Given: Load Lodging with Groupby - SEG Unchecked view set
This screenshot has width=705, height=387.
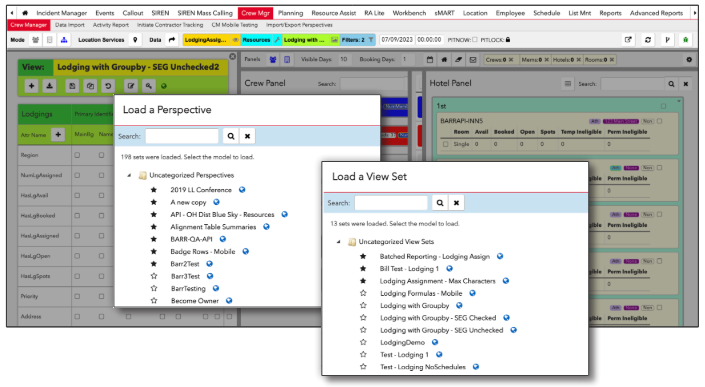Looking at the screenshot, I should [x=442, y=330].
